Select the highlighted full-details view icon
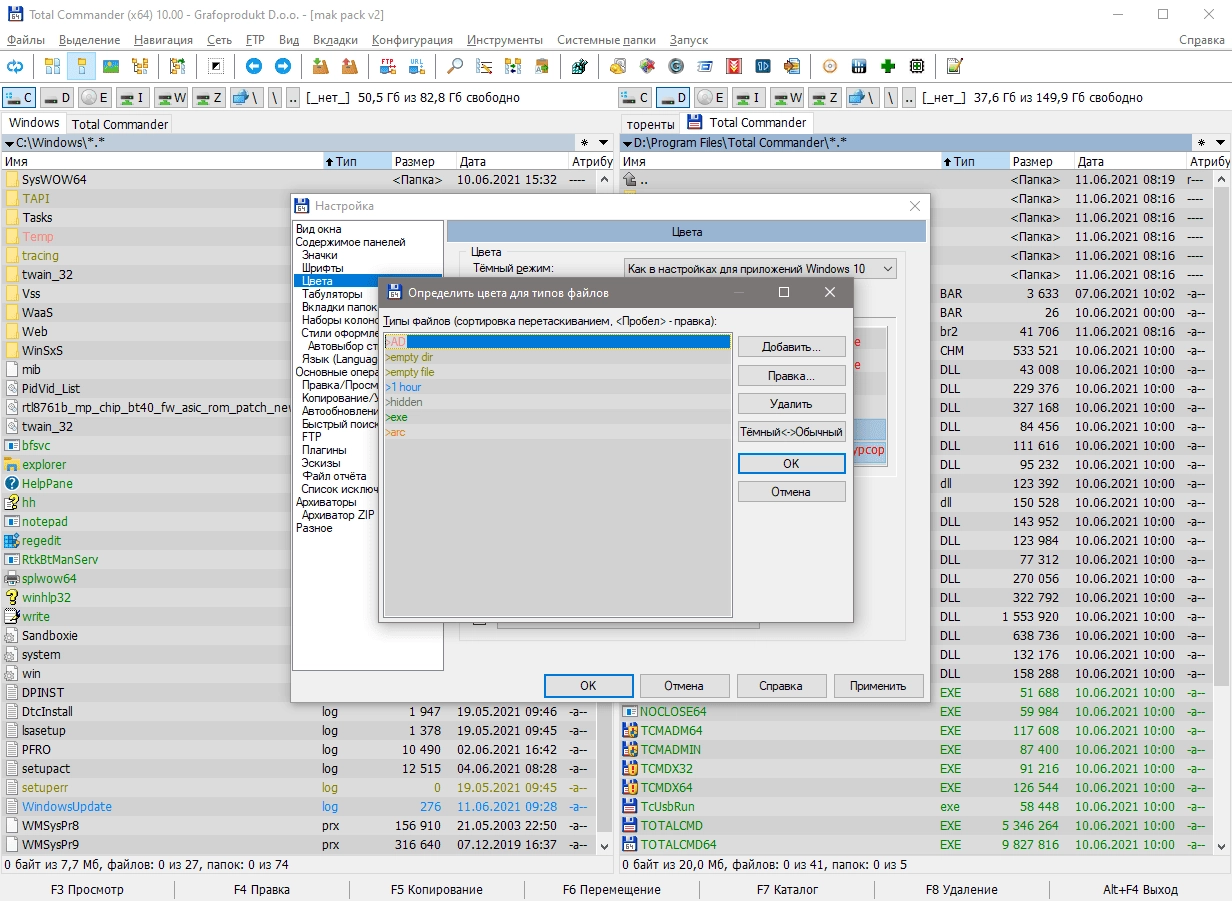1232x901 pixels. [x=81, y=66]
